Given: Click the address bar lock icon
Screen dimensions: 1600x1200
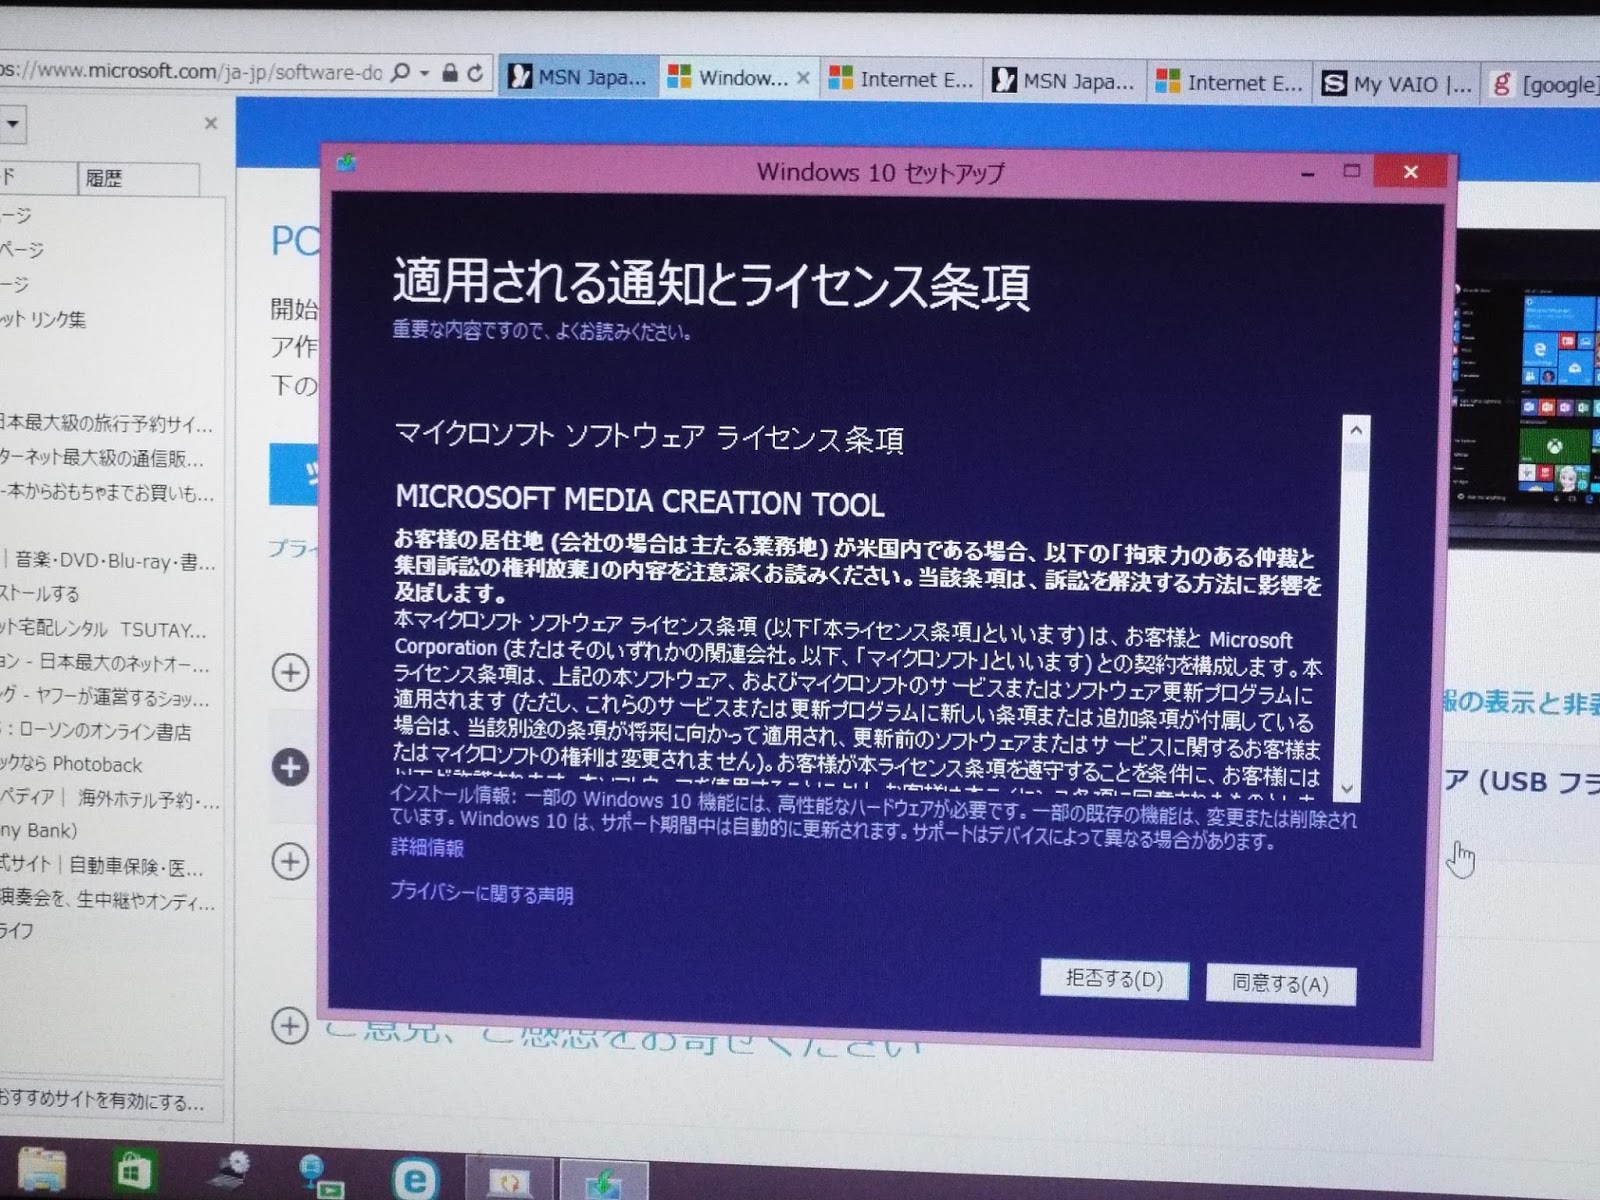Looking at the screenshot, I should tap(450, 73).
